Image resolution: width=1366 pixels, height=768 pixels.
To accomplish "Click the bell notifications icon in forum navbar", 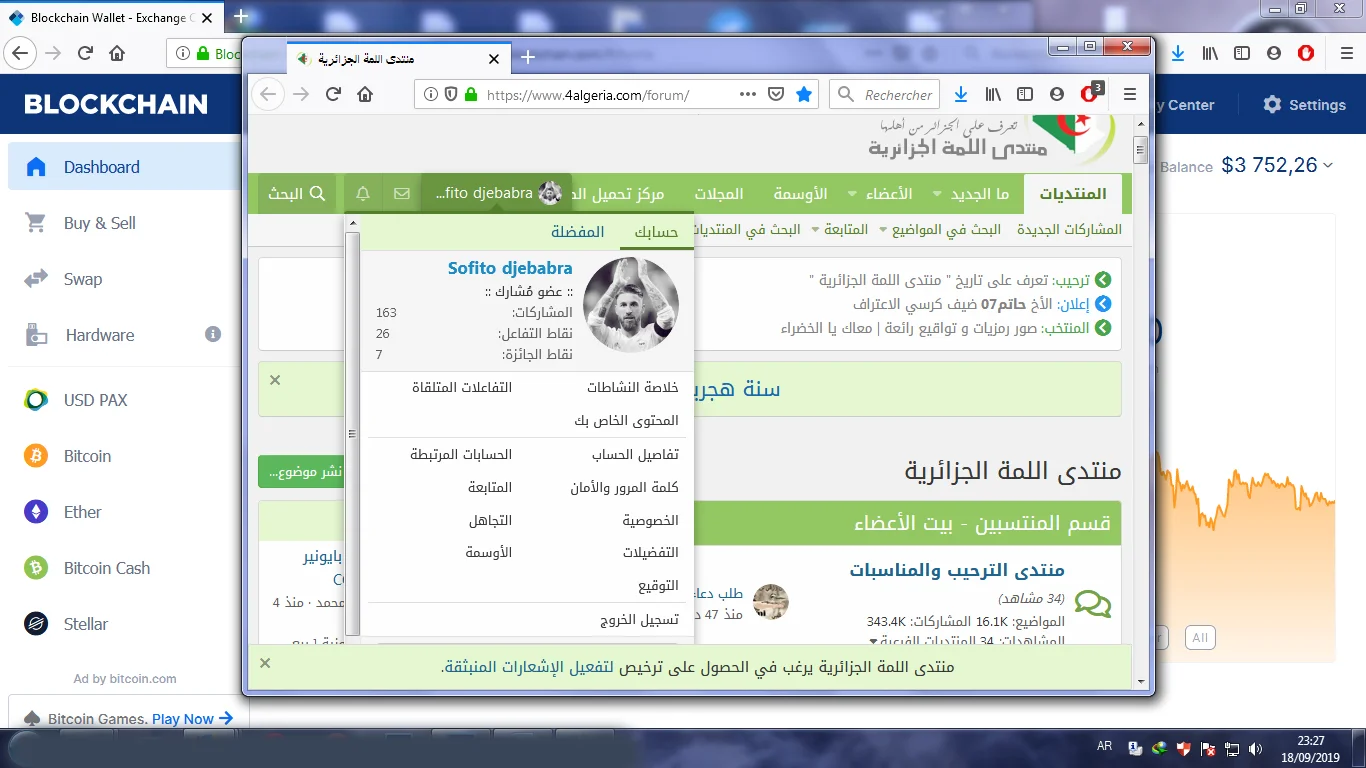I will click(363, 194).
